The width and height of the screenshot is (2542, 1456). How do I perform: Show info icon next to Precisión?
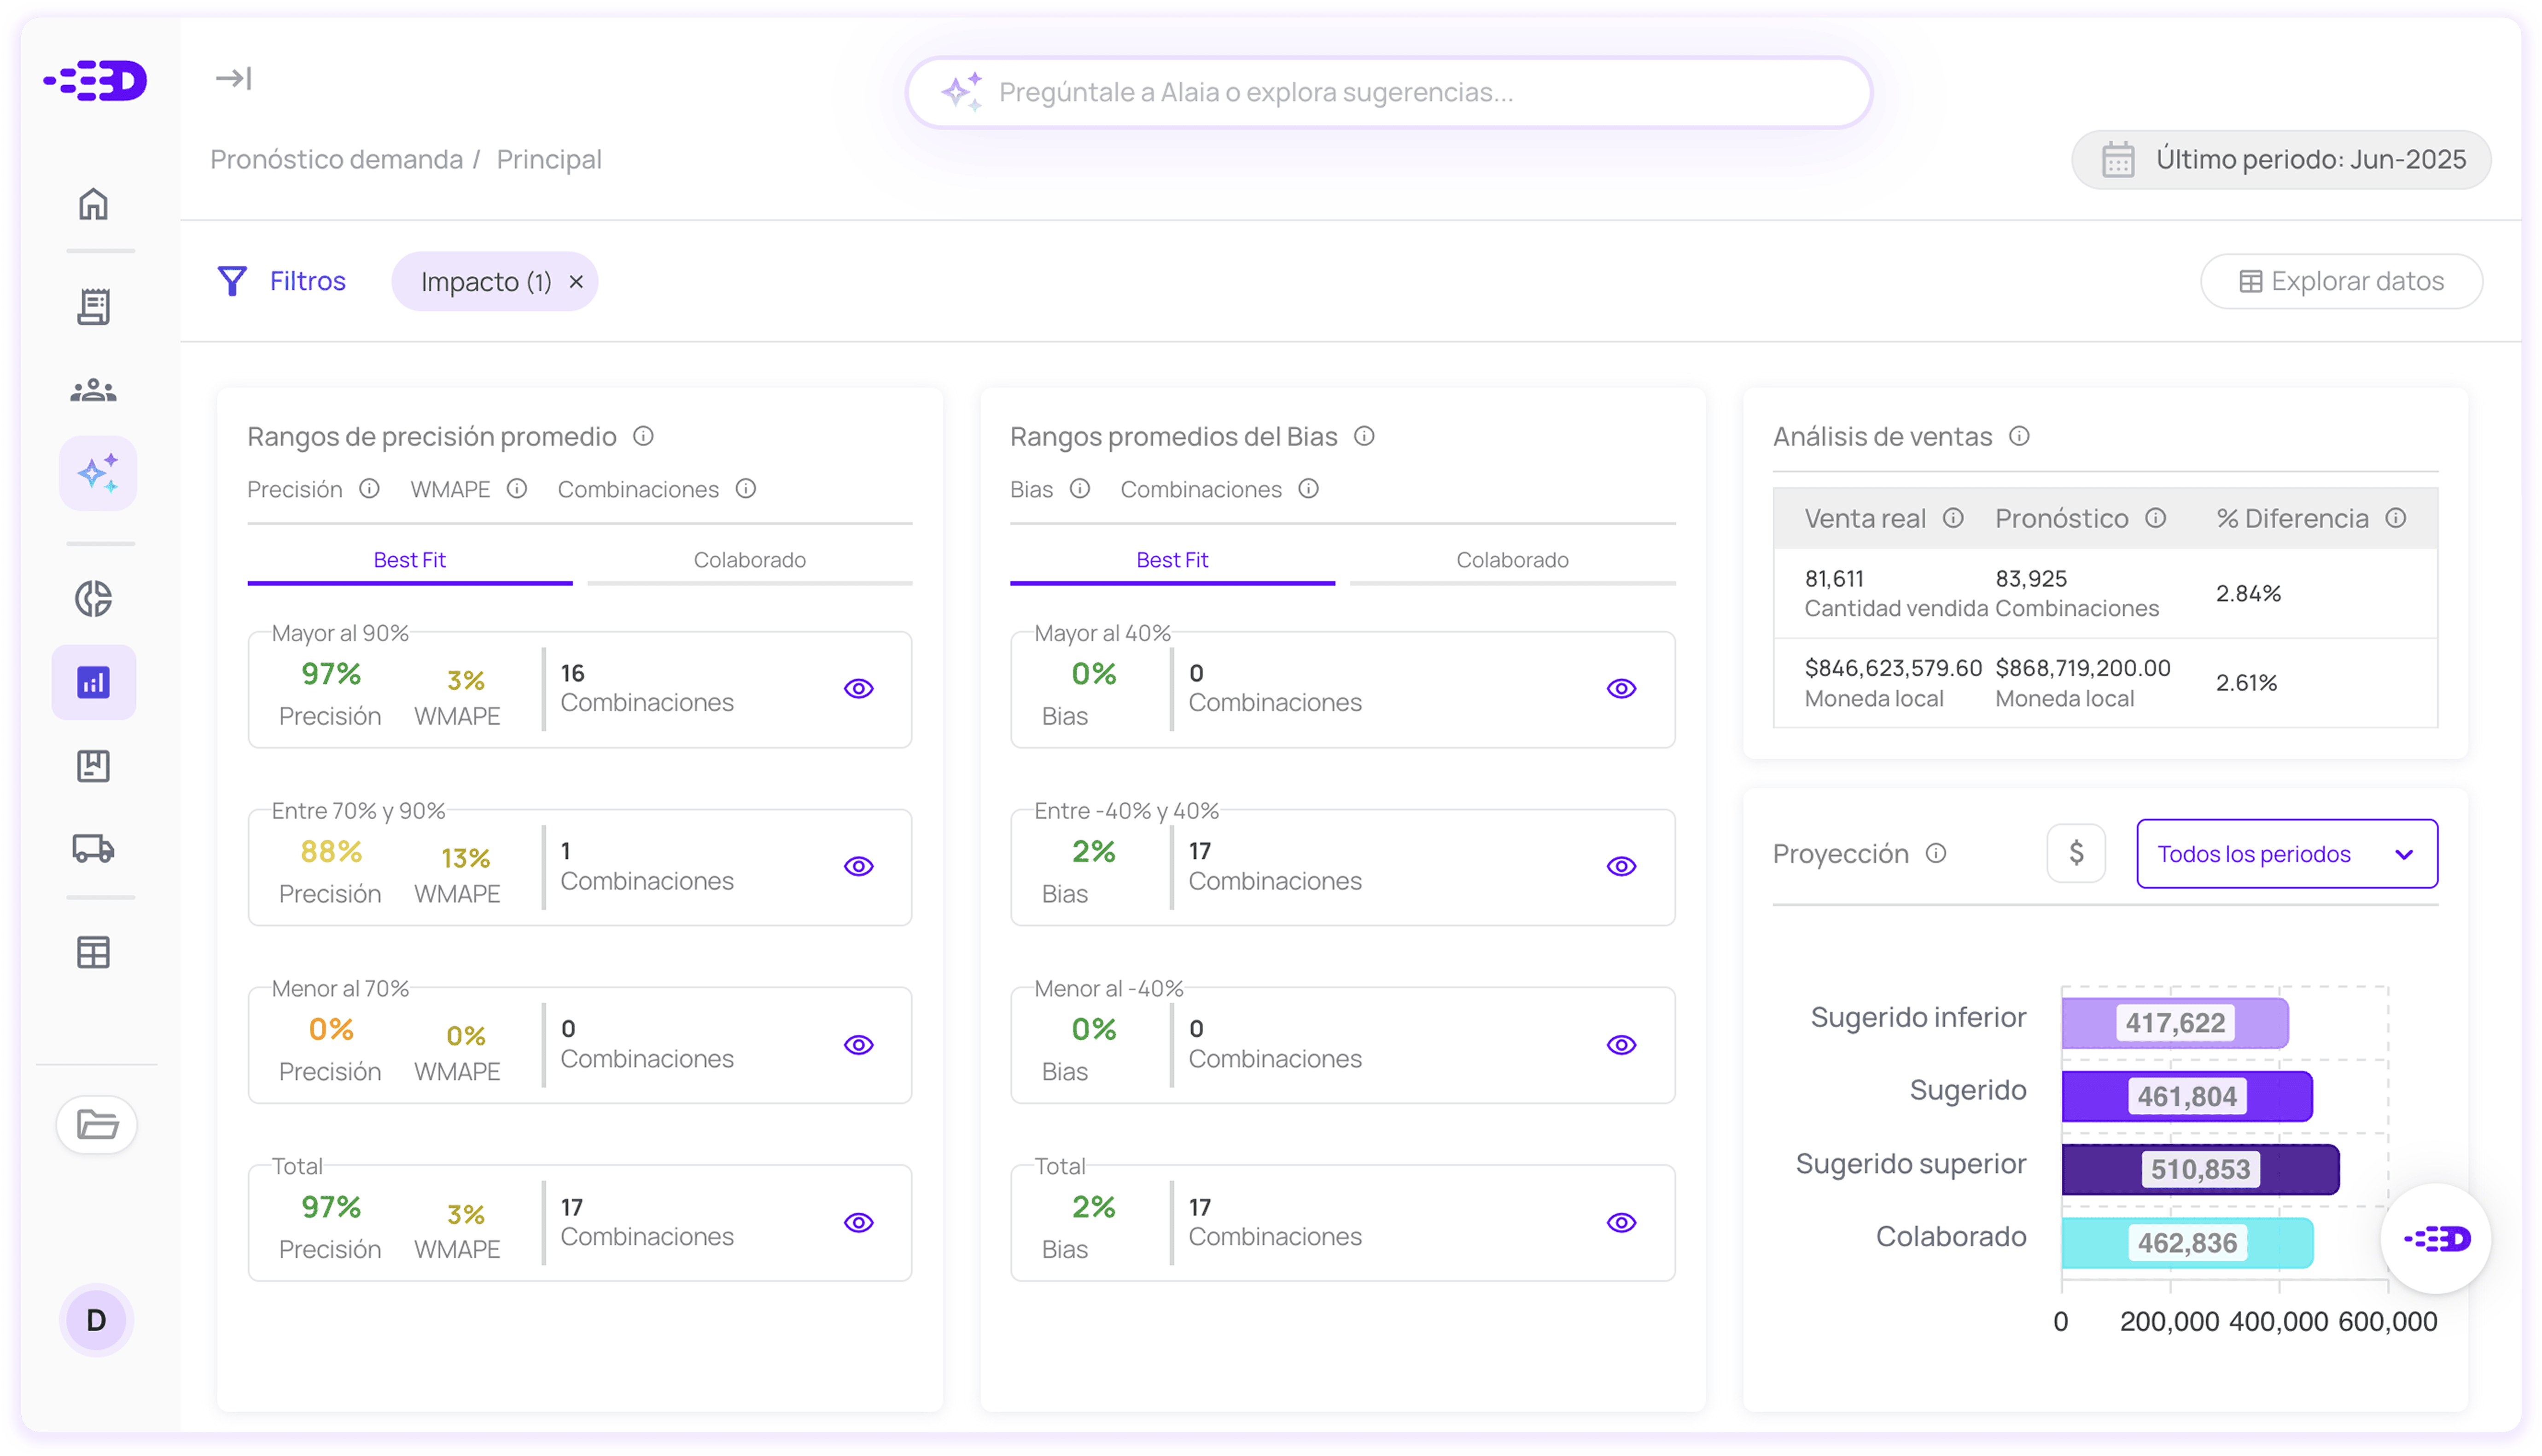tap(369, 488)
